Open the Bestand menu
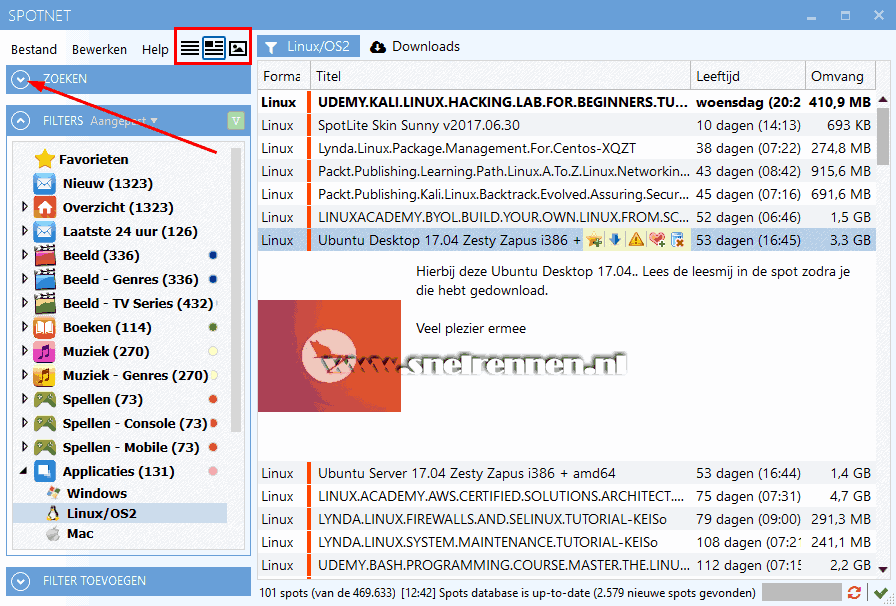 pos(34,50)
